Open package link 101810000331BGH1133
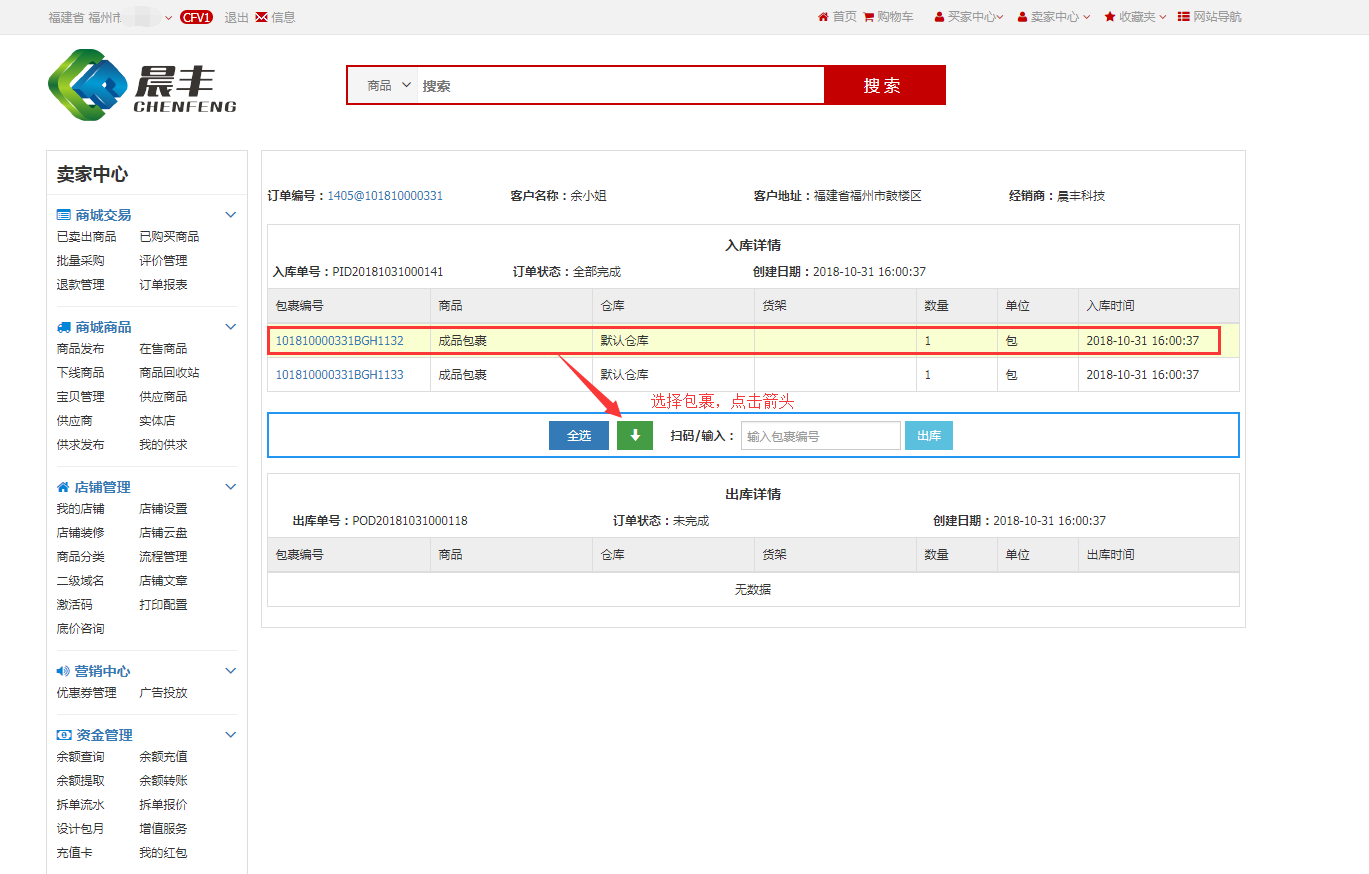 (339, 375)
